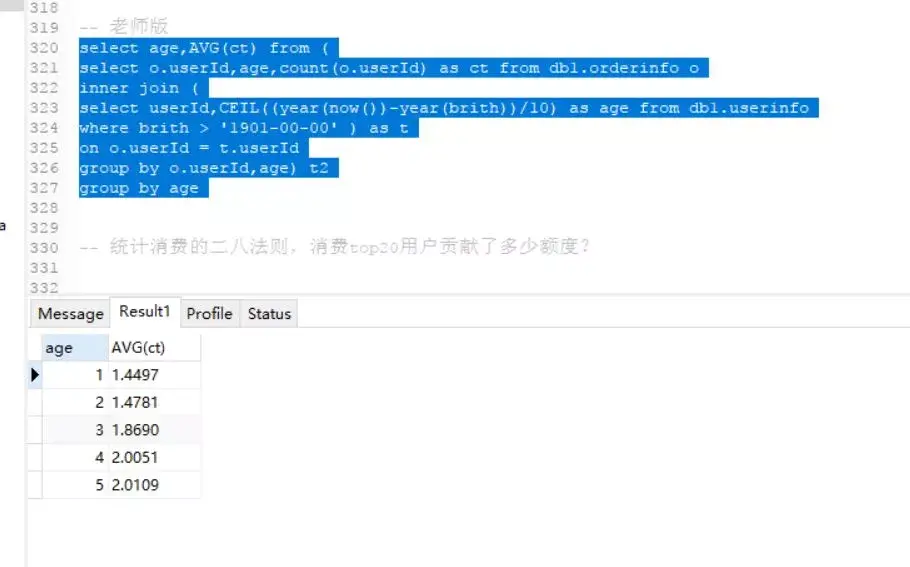This screenshot has width=910, height=567.
Task: Click the '-- 老师版' comment line
Action: click(124, 27)
